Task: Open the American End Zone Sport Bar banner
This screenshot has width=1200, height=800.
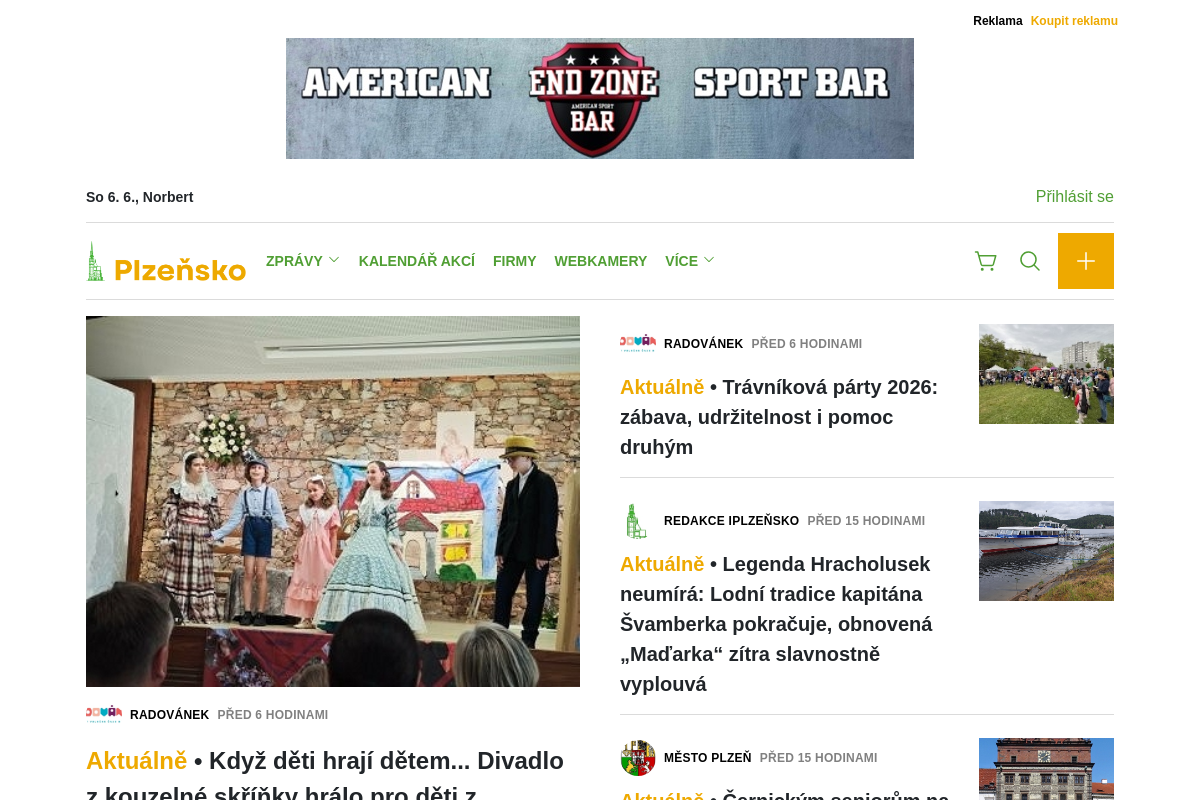Action: point(600,98)
